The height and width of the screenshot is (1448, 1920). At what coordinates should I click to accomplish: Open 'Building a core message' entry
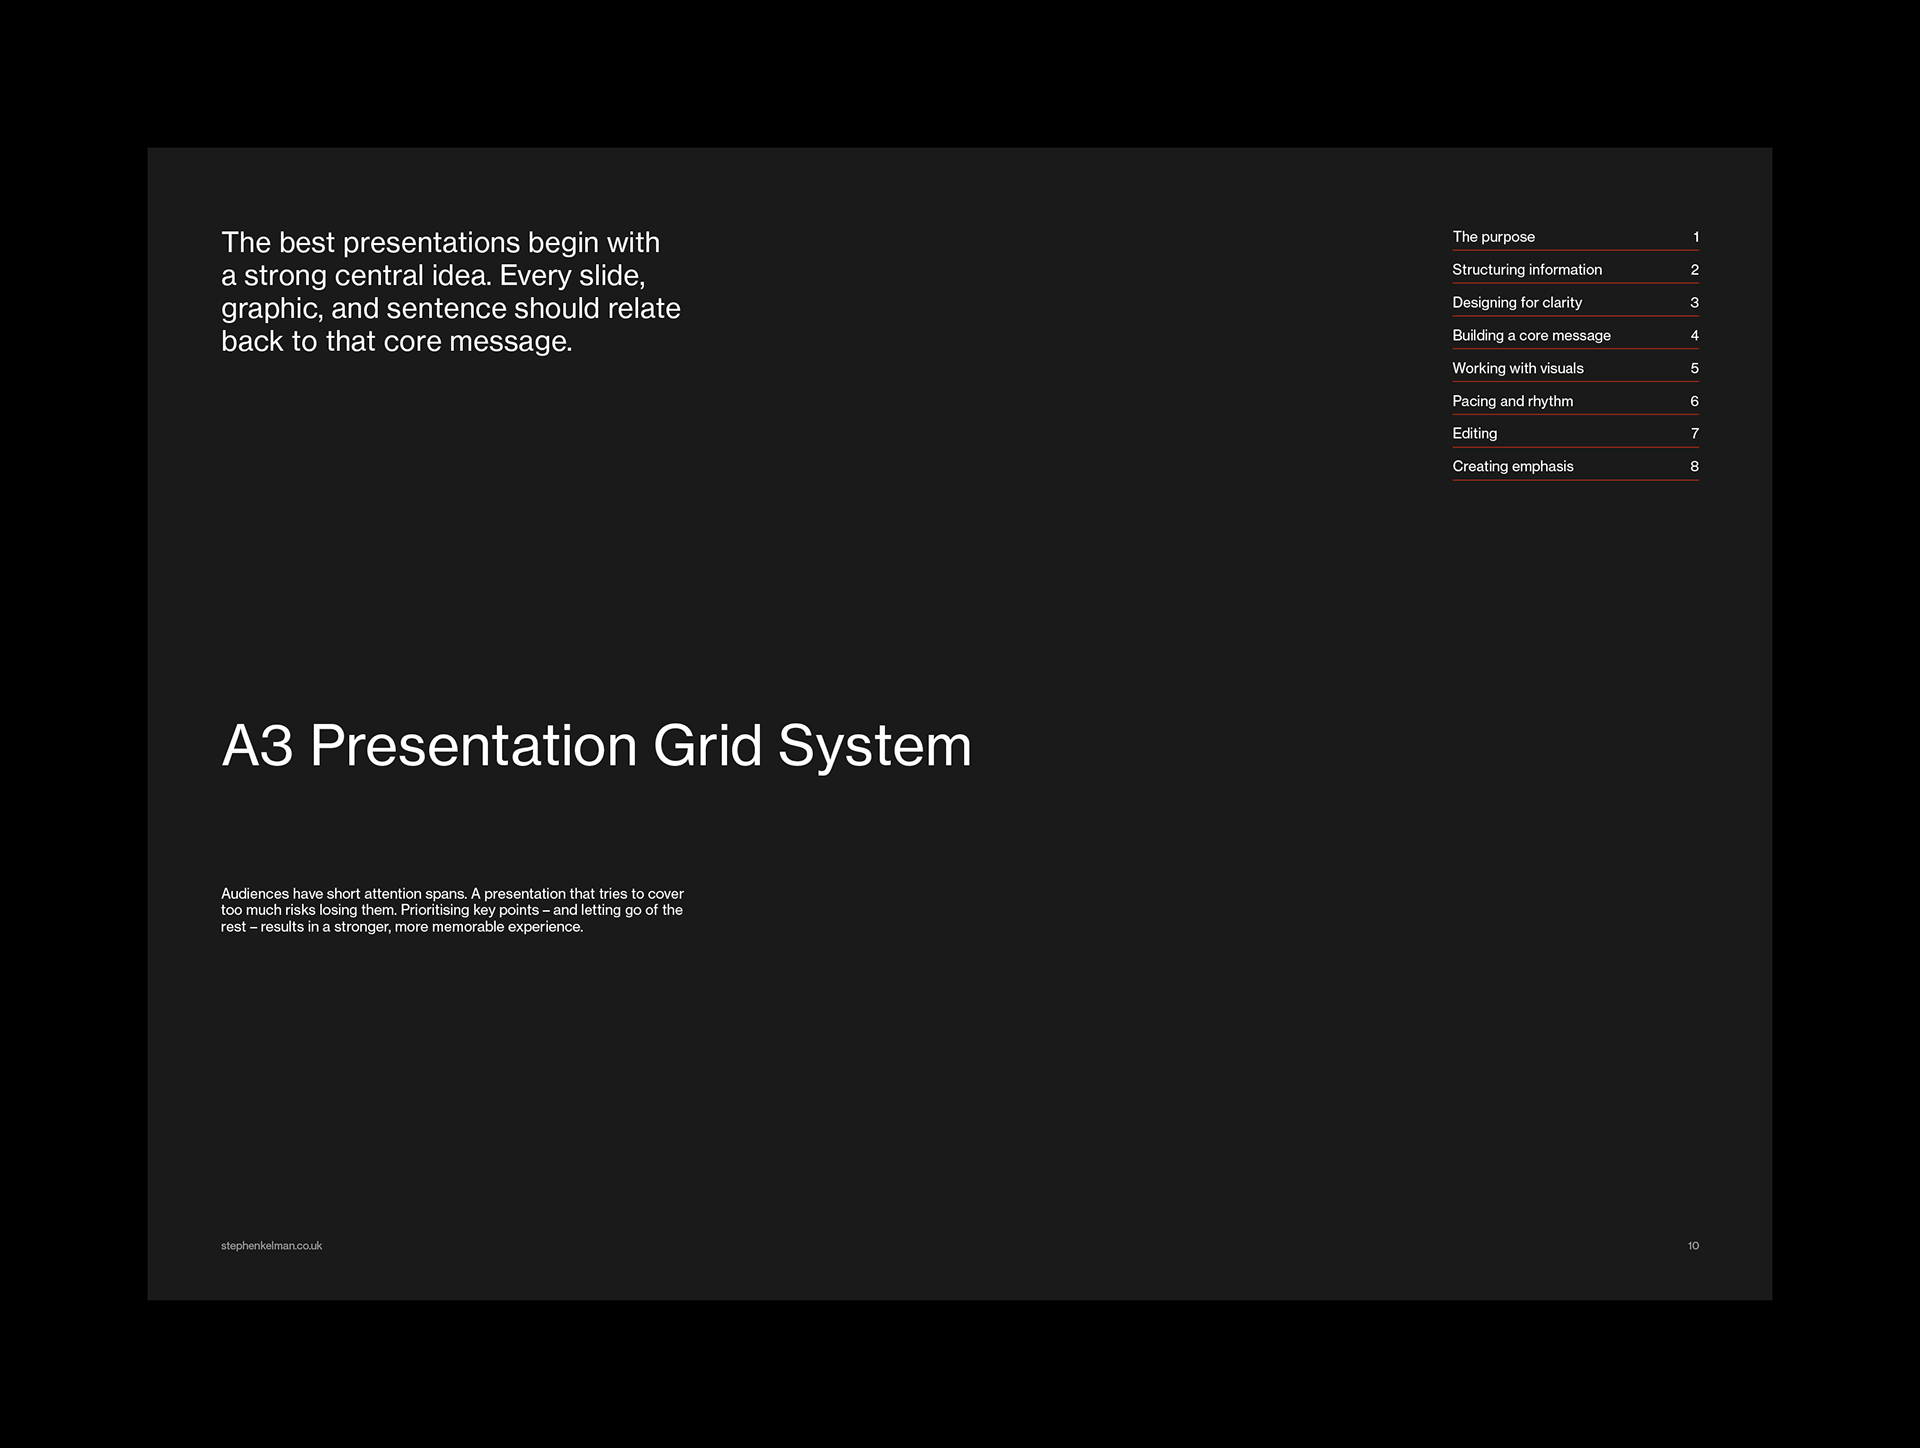coord(1531,336)
